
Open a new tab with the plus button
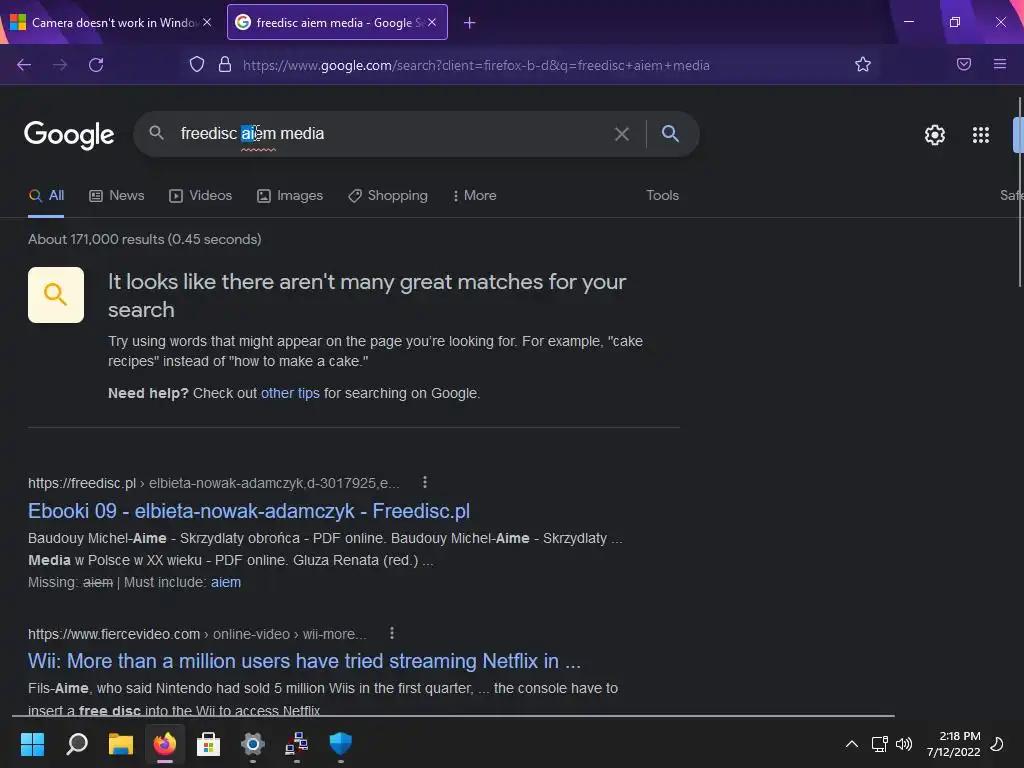470,23
